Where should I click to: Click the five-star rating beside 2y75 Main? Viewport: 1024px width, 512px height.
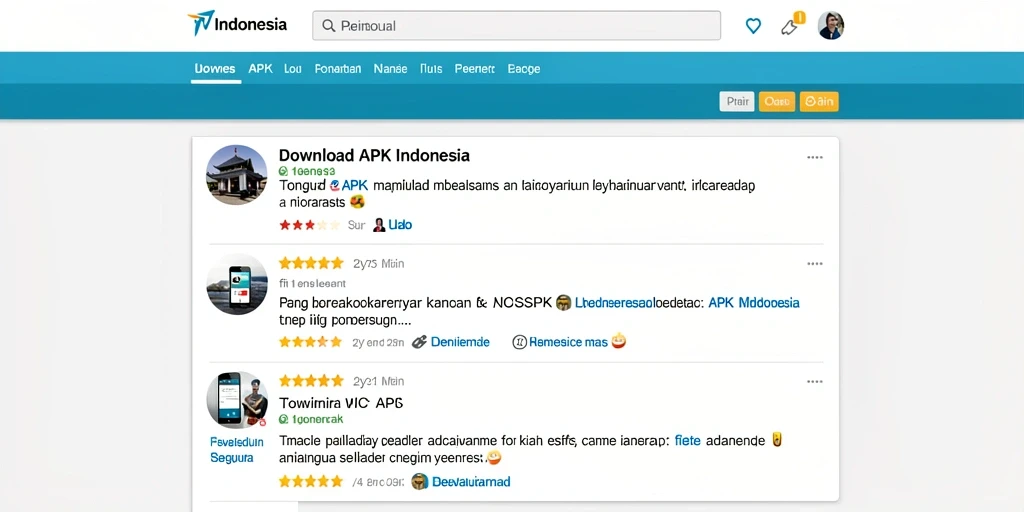[x=311, y=263]
